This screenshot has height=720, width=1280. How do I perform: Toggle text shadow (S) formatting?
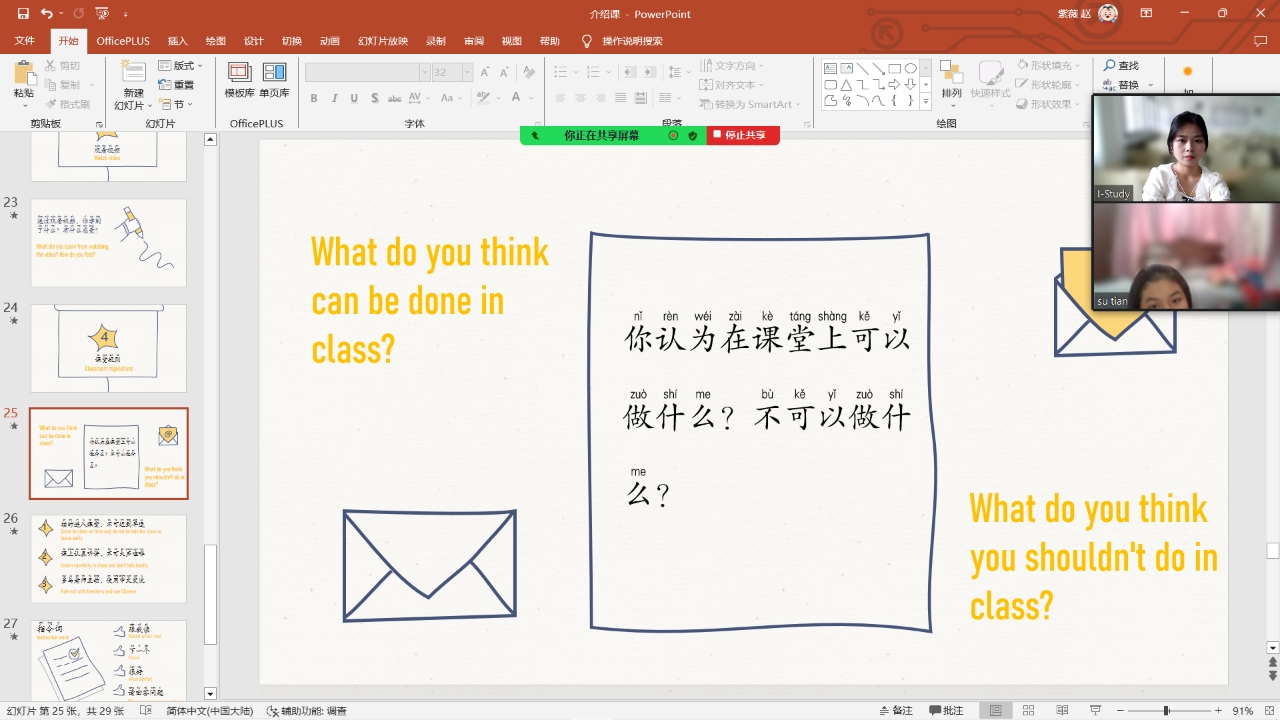(x=375, y=98)
